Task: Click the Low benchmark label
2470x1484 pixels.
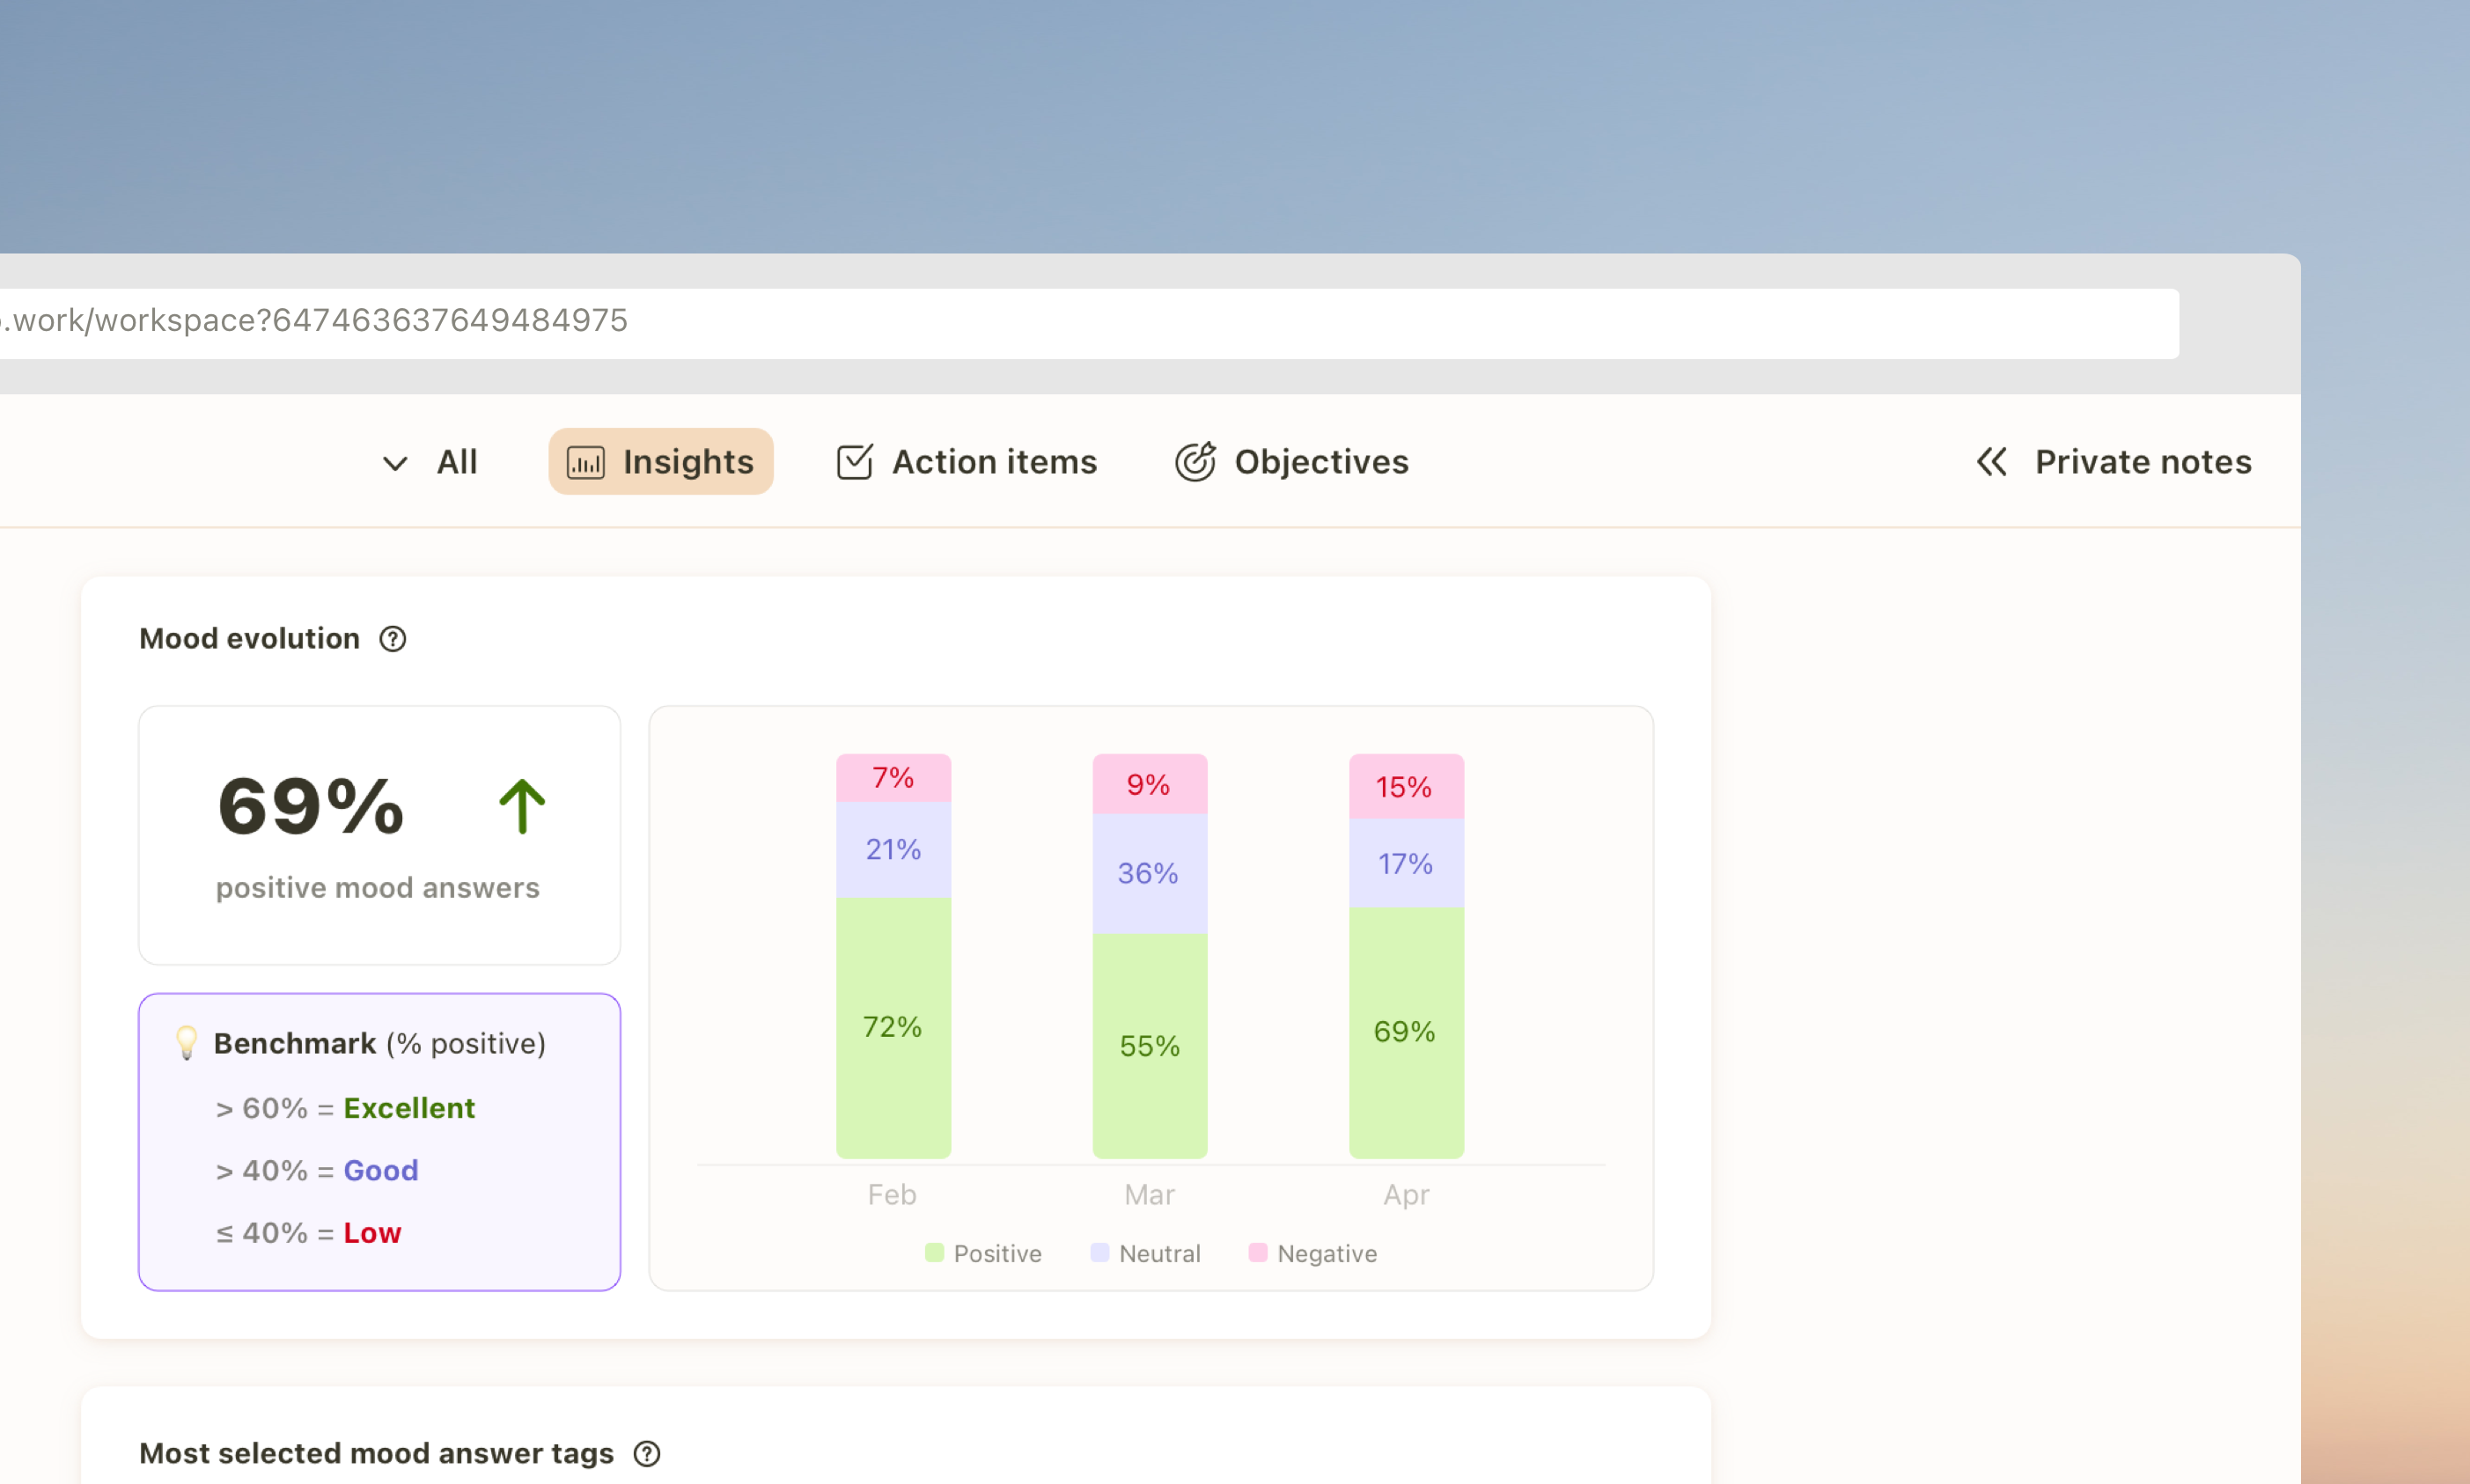Action: click(x=372, y=1232)
